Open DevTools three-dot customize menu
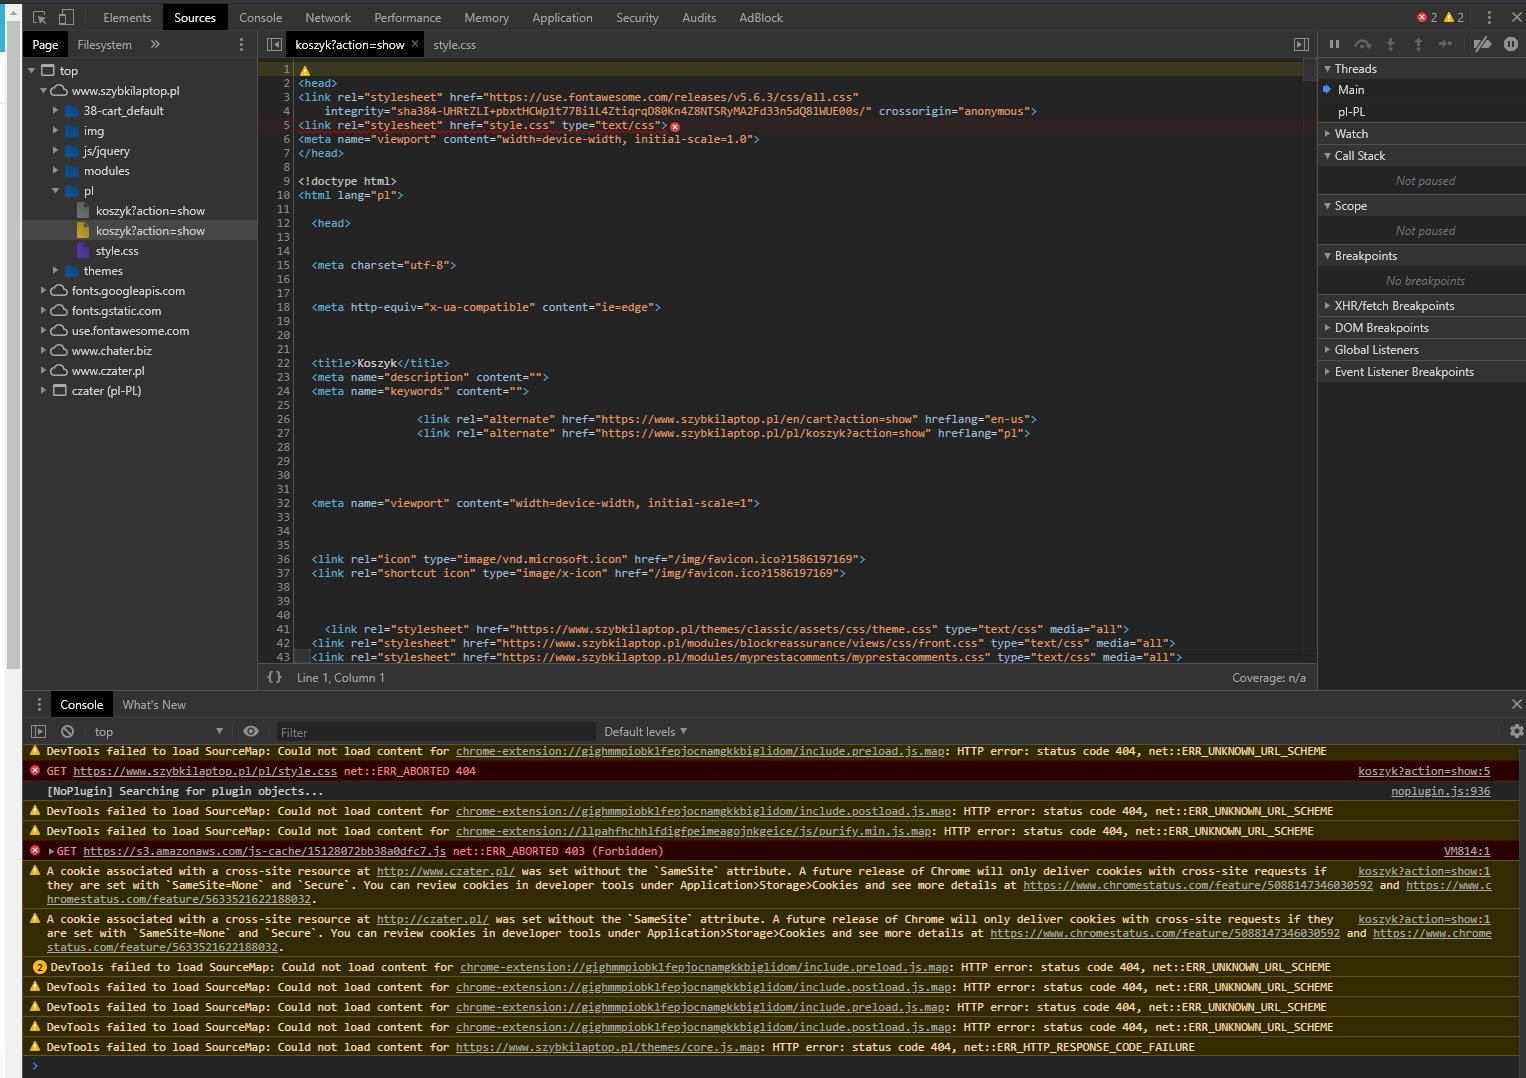The image size is (1526, 1078). tap(1489, 18)
